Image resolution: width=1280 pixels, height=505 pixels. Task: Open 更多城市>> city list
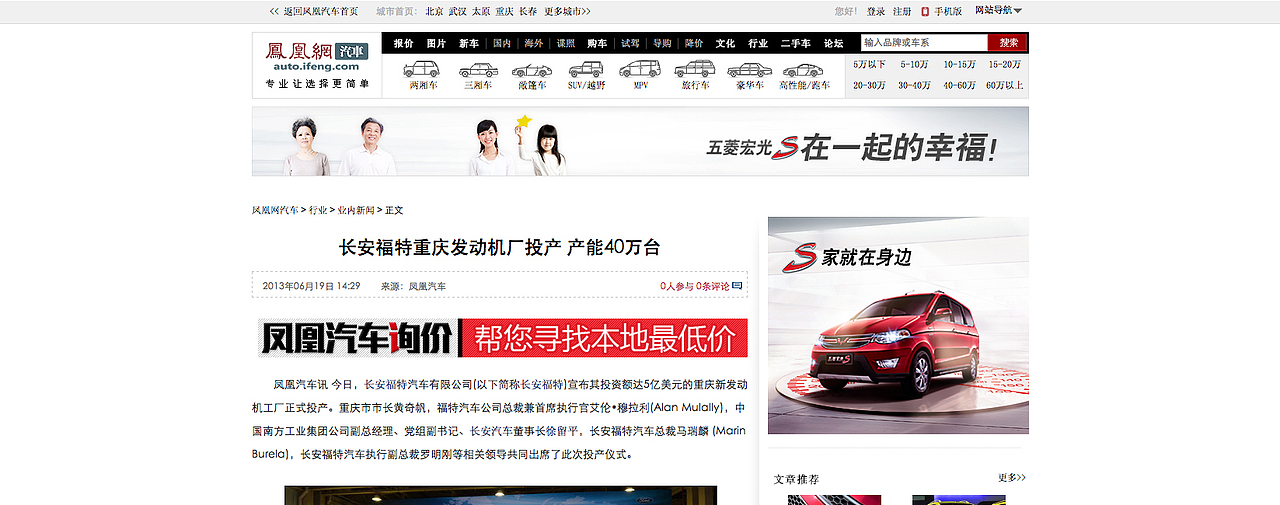567,11
